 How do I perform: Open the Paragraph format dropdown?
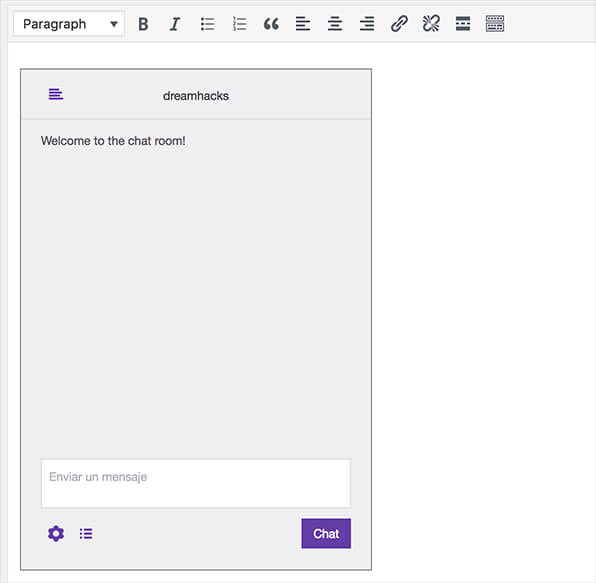[x=69, y=24]
